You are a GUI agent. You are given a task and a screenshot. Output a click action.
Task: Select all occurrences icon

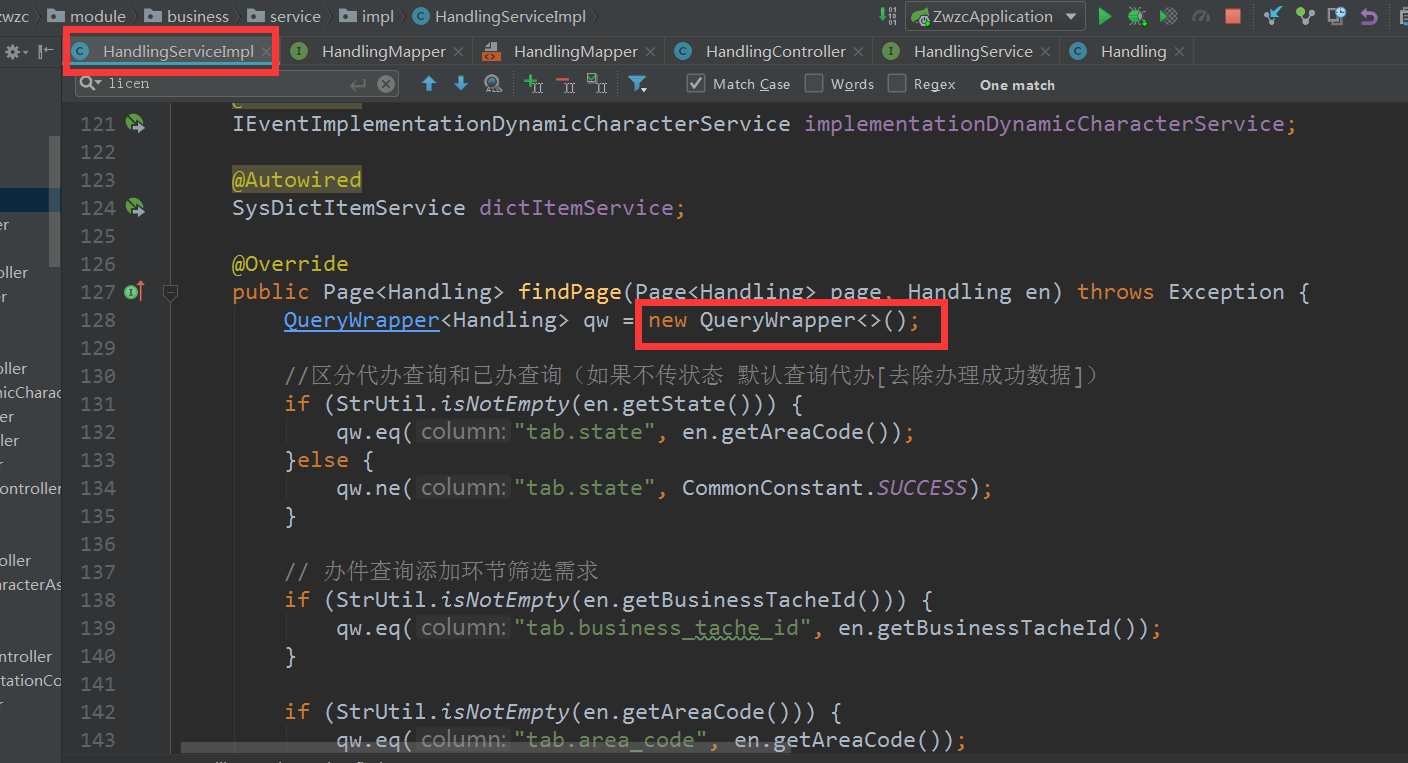click(x=597, y=84)
